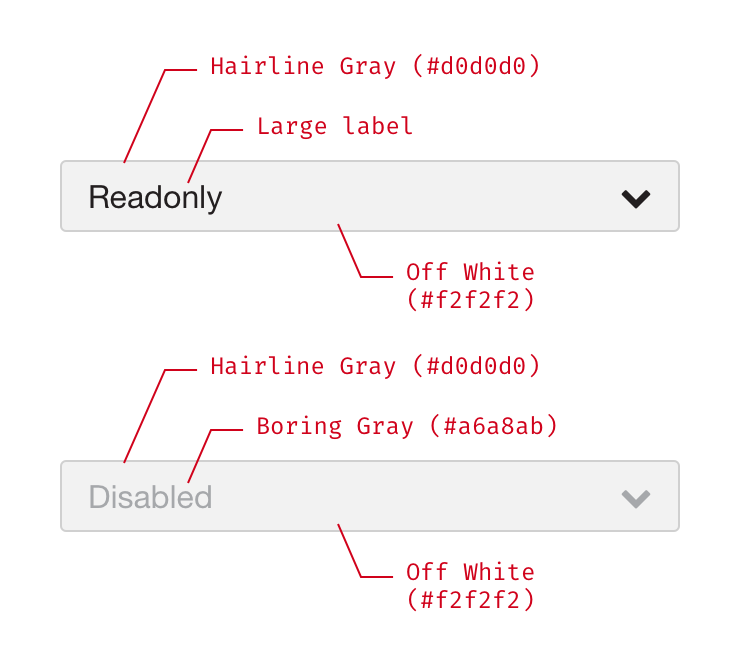This screenshot has width=740, height=648.
Task: Click the leader line pointing to Readonly's border
Action: [145, 115]
